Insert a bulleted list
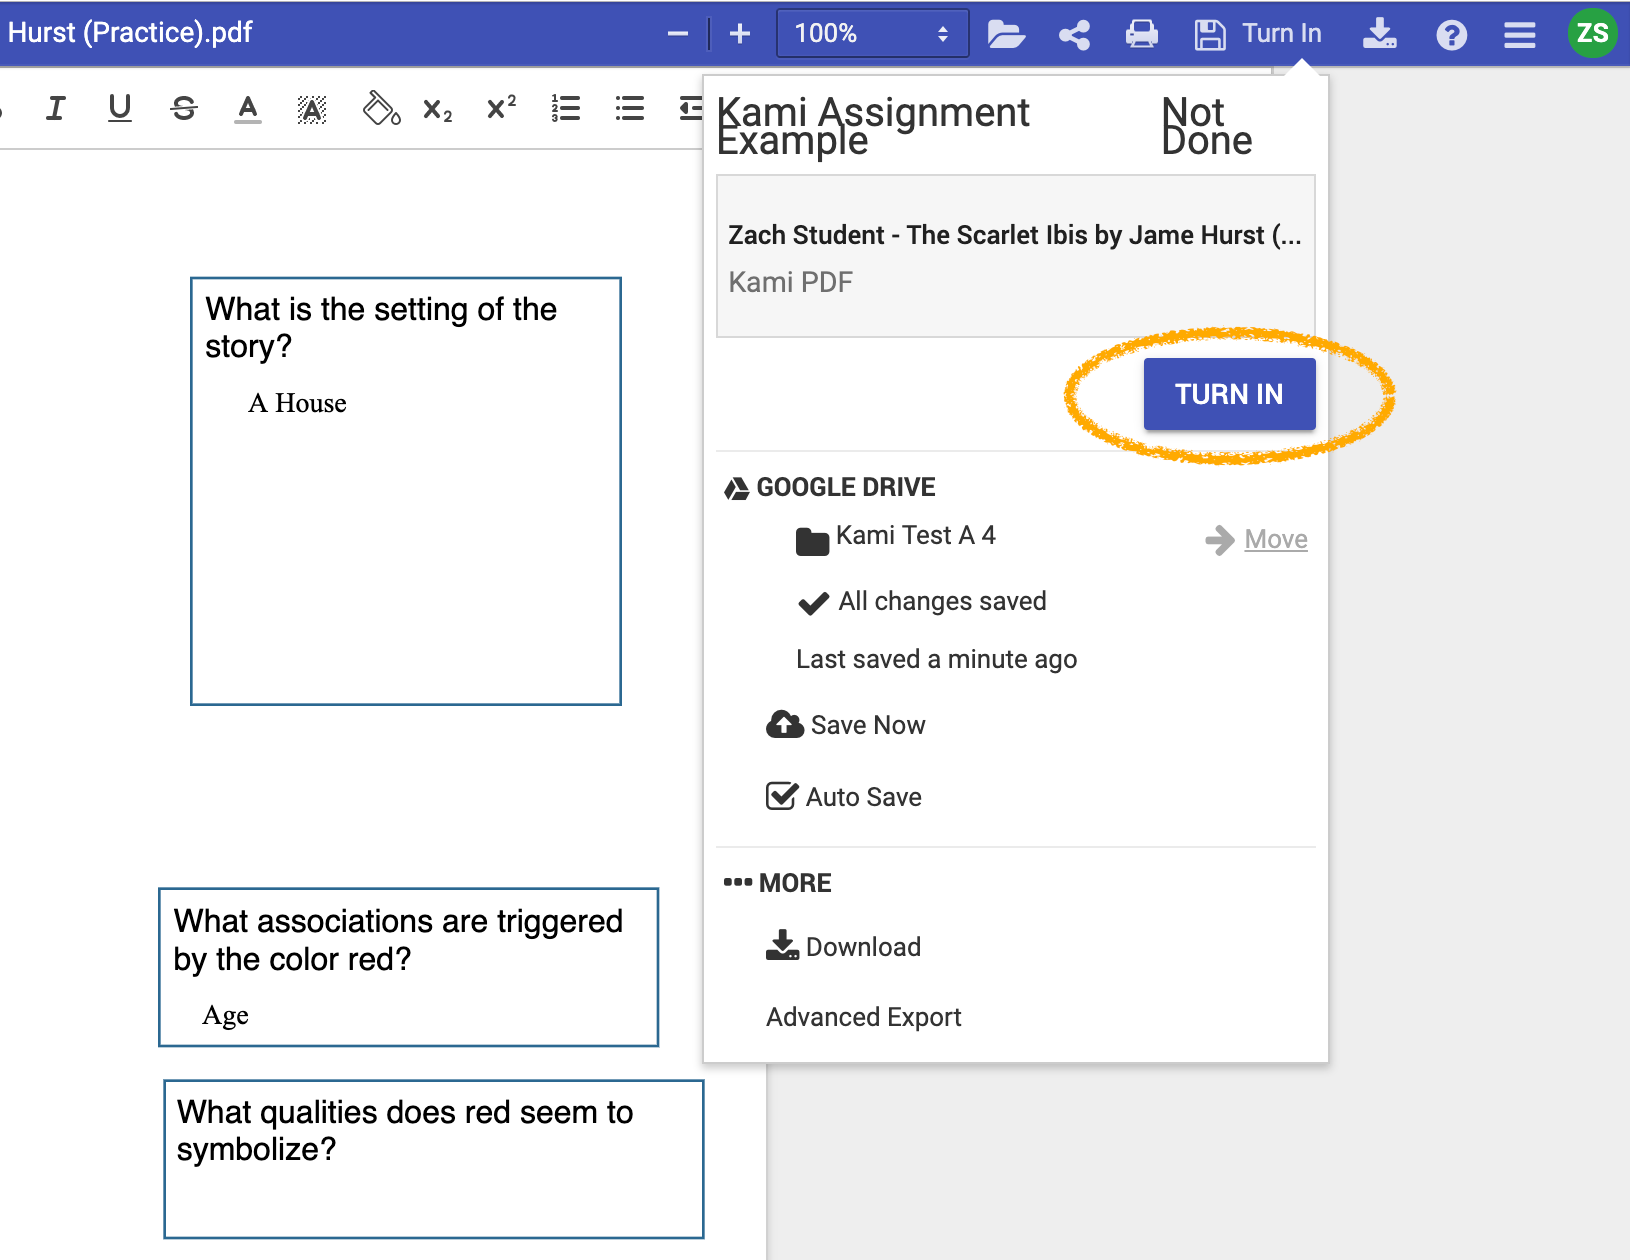The image size is (1630, 1260). [x=630, y=108]
